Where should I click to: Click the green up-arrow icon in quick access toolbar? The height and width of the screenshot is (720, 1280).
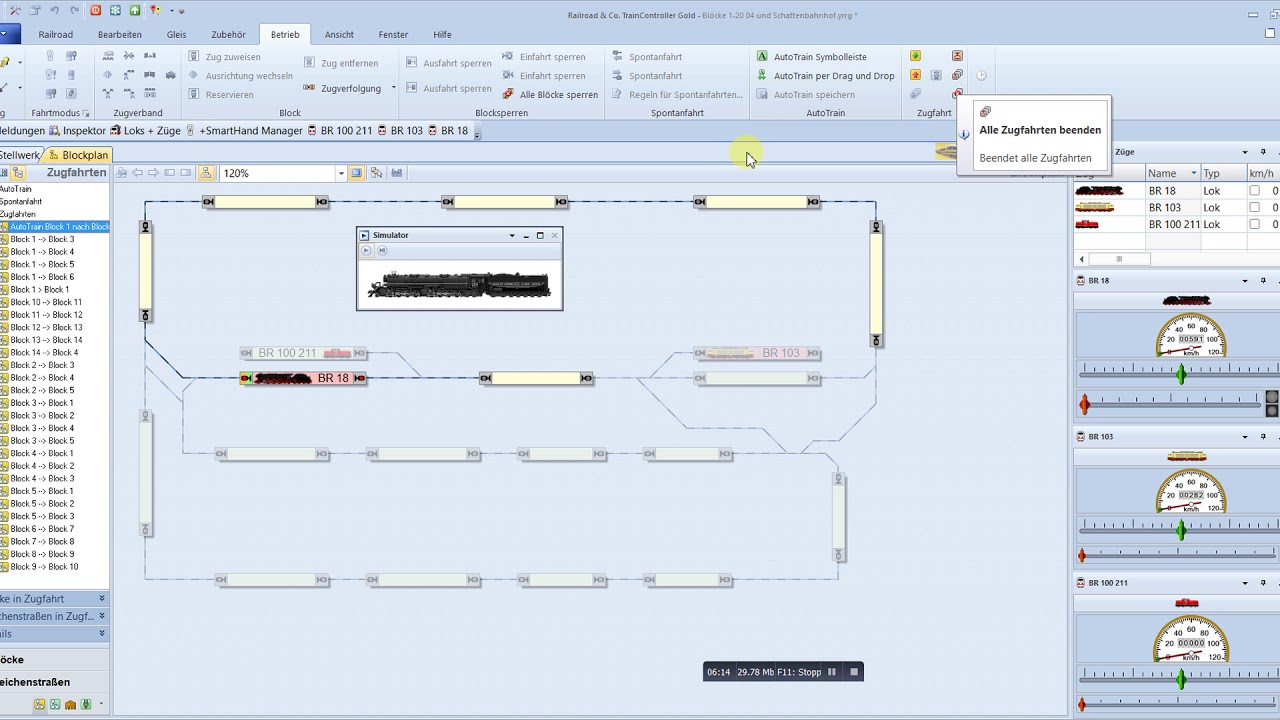coord(134,10)
